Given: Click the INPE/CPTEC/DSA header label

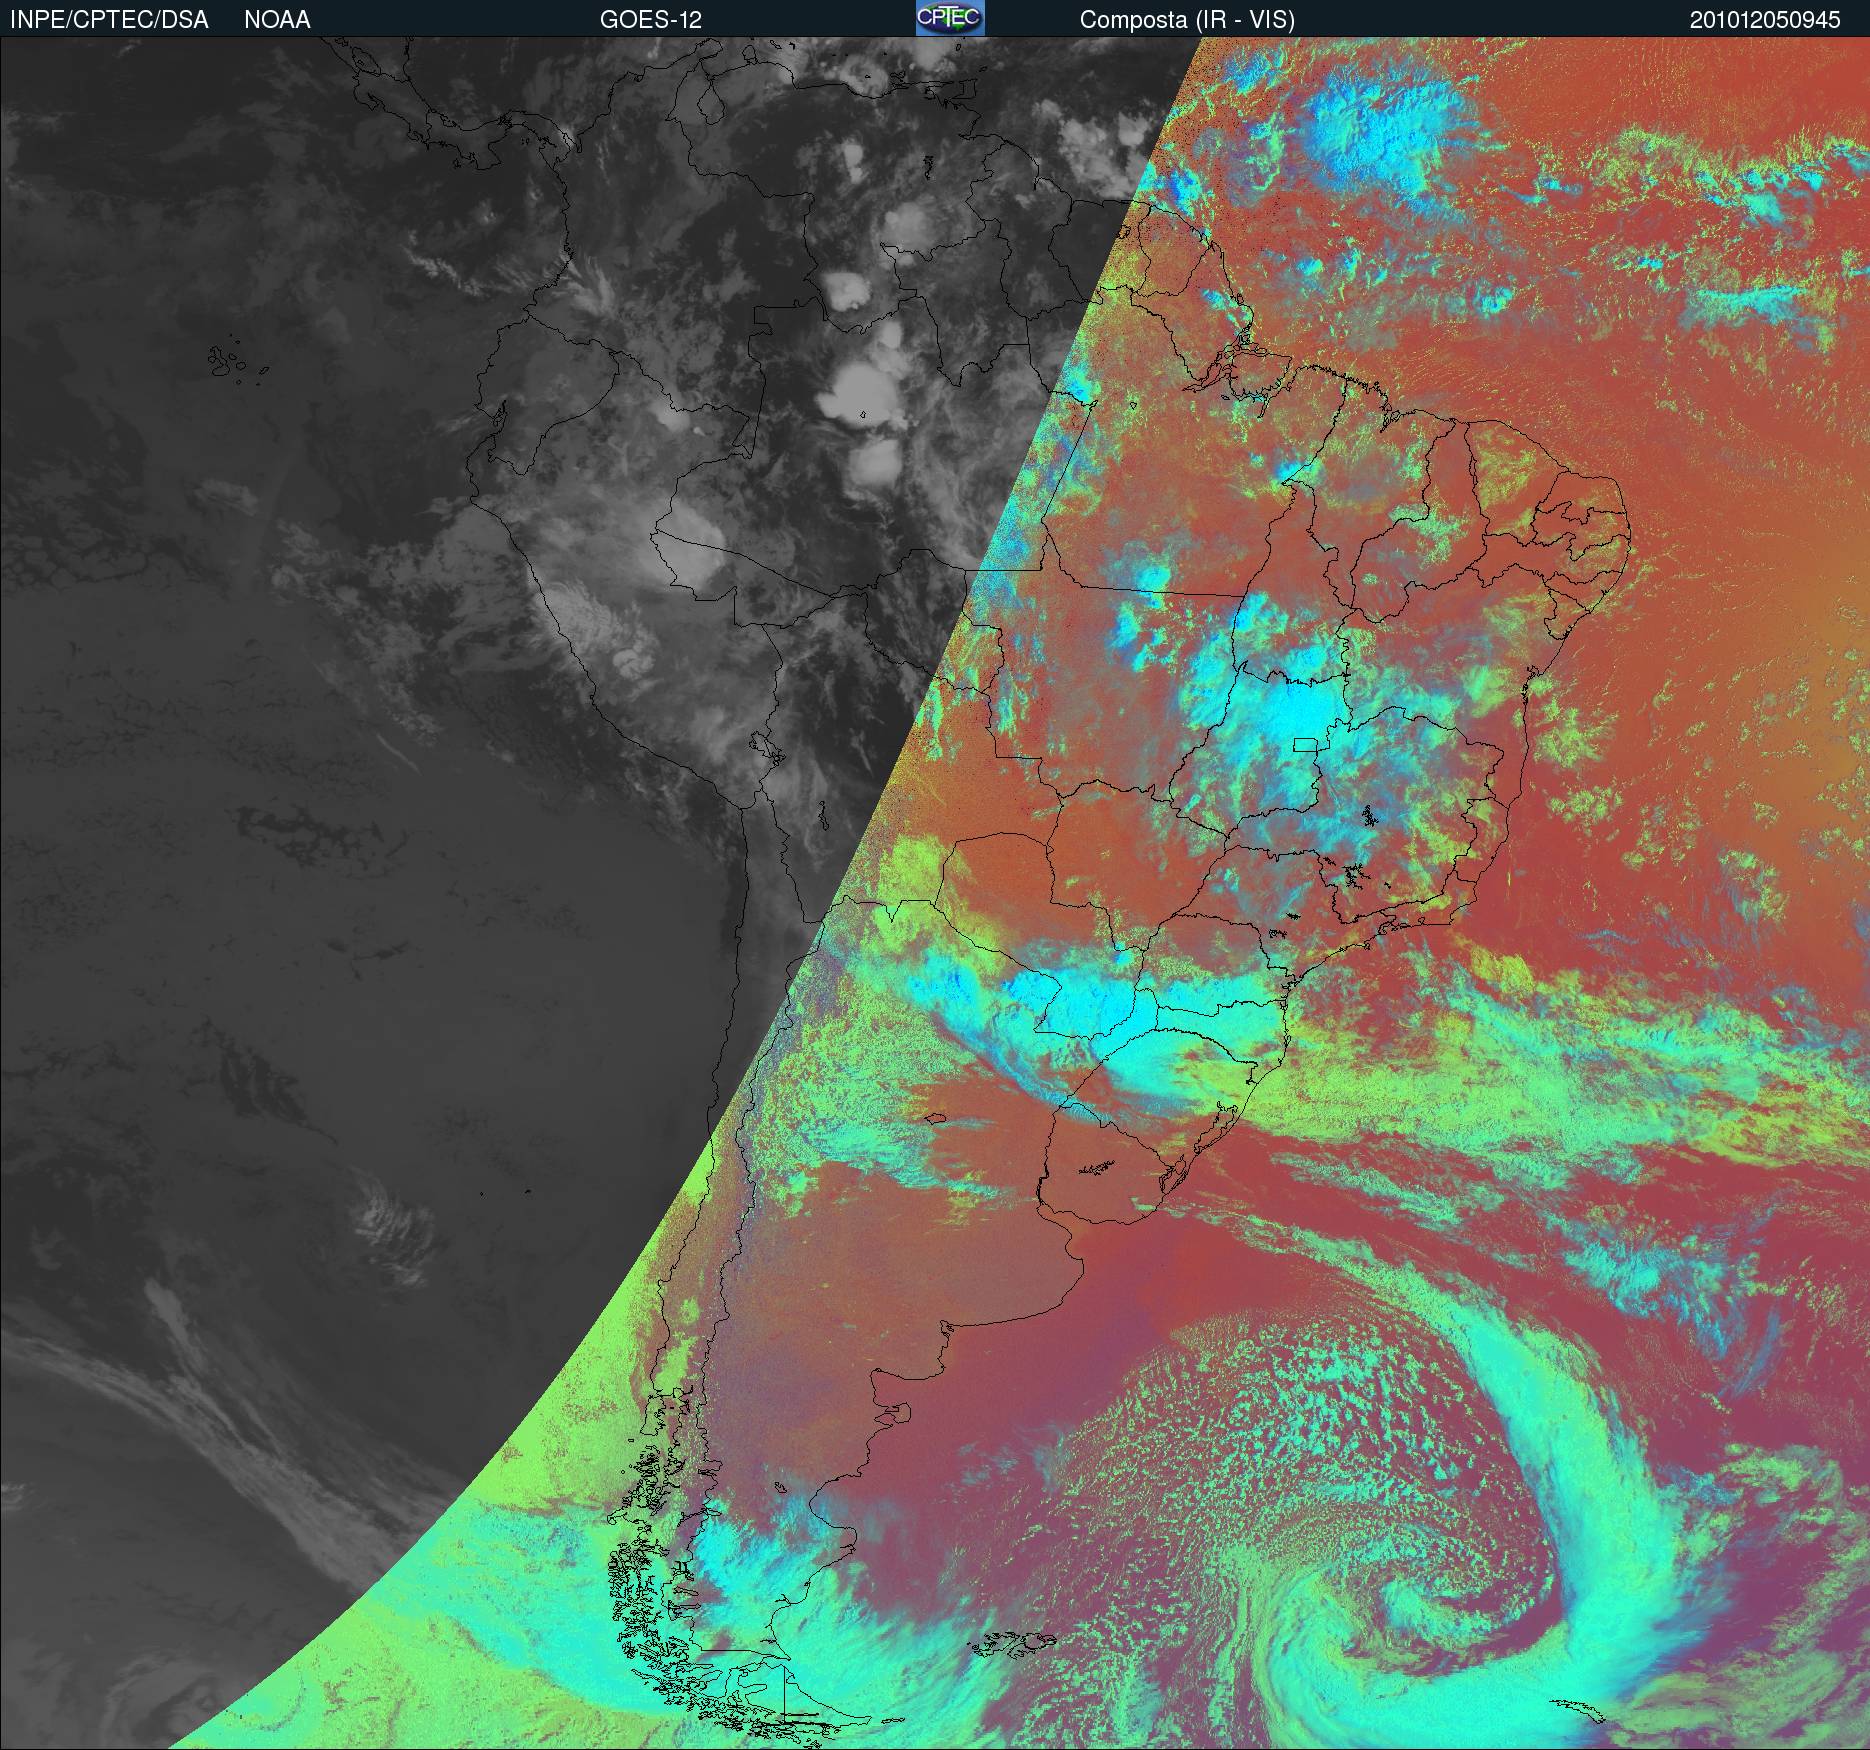Looking at the screenshot, I should [109, 20].
